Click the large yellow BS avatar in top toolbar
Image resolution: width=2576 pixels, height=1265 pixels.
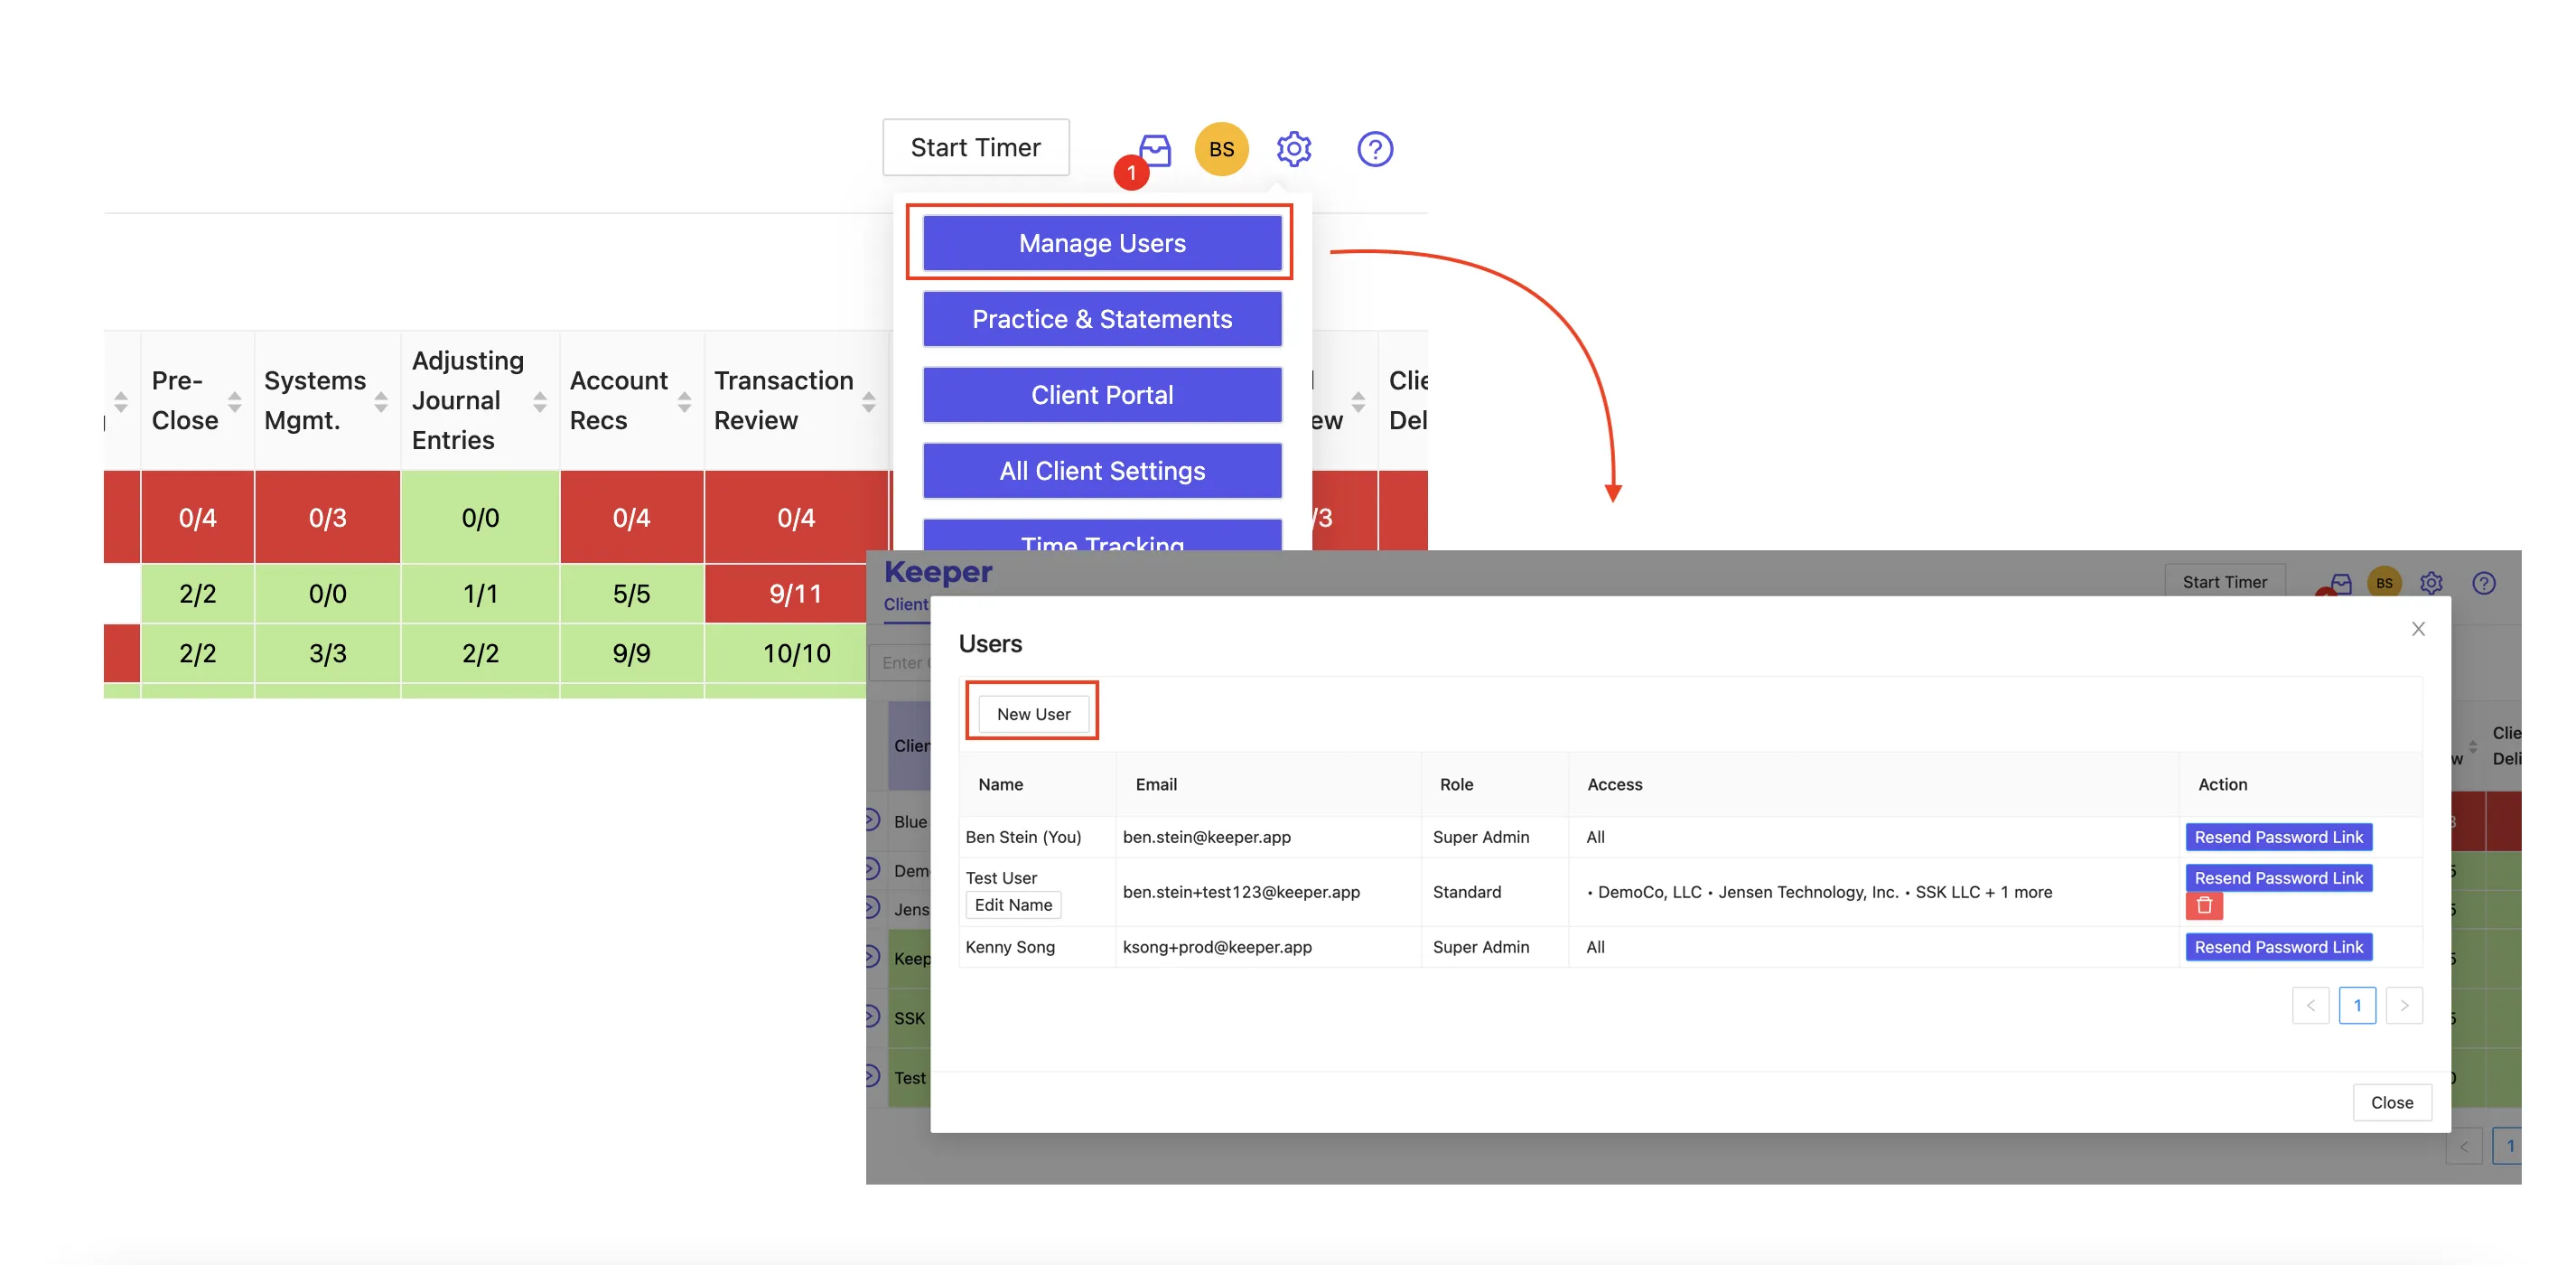tap(1221, 149)
